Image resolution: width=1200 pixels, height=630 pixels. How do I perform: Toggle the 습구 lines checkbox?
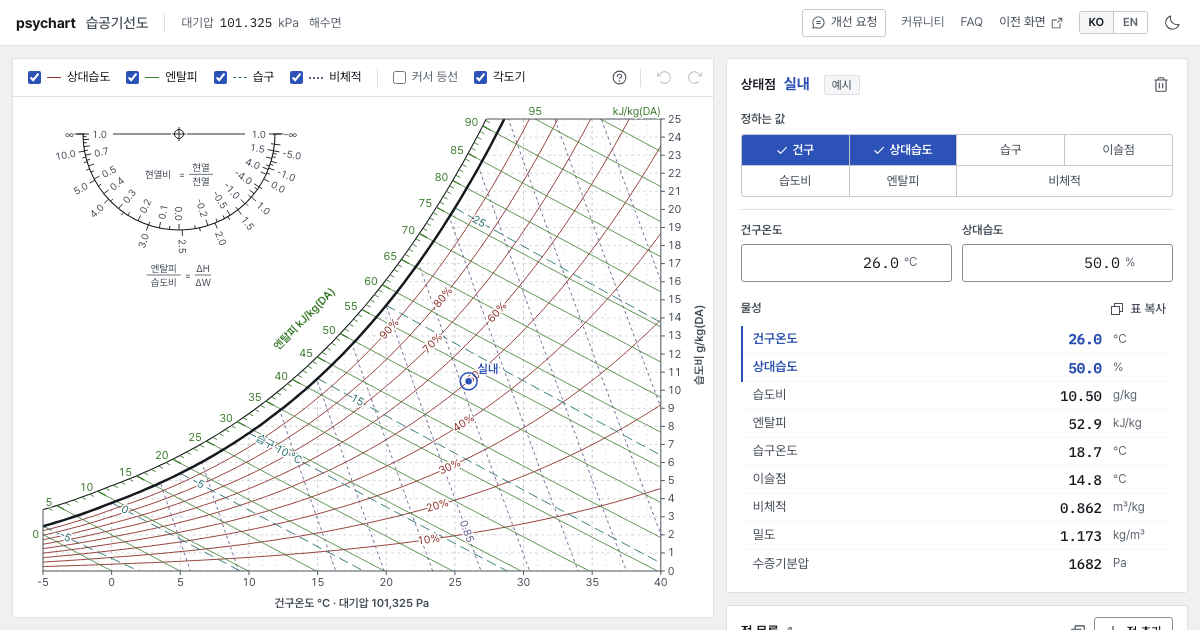coord(221,77)
